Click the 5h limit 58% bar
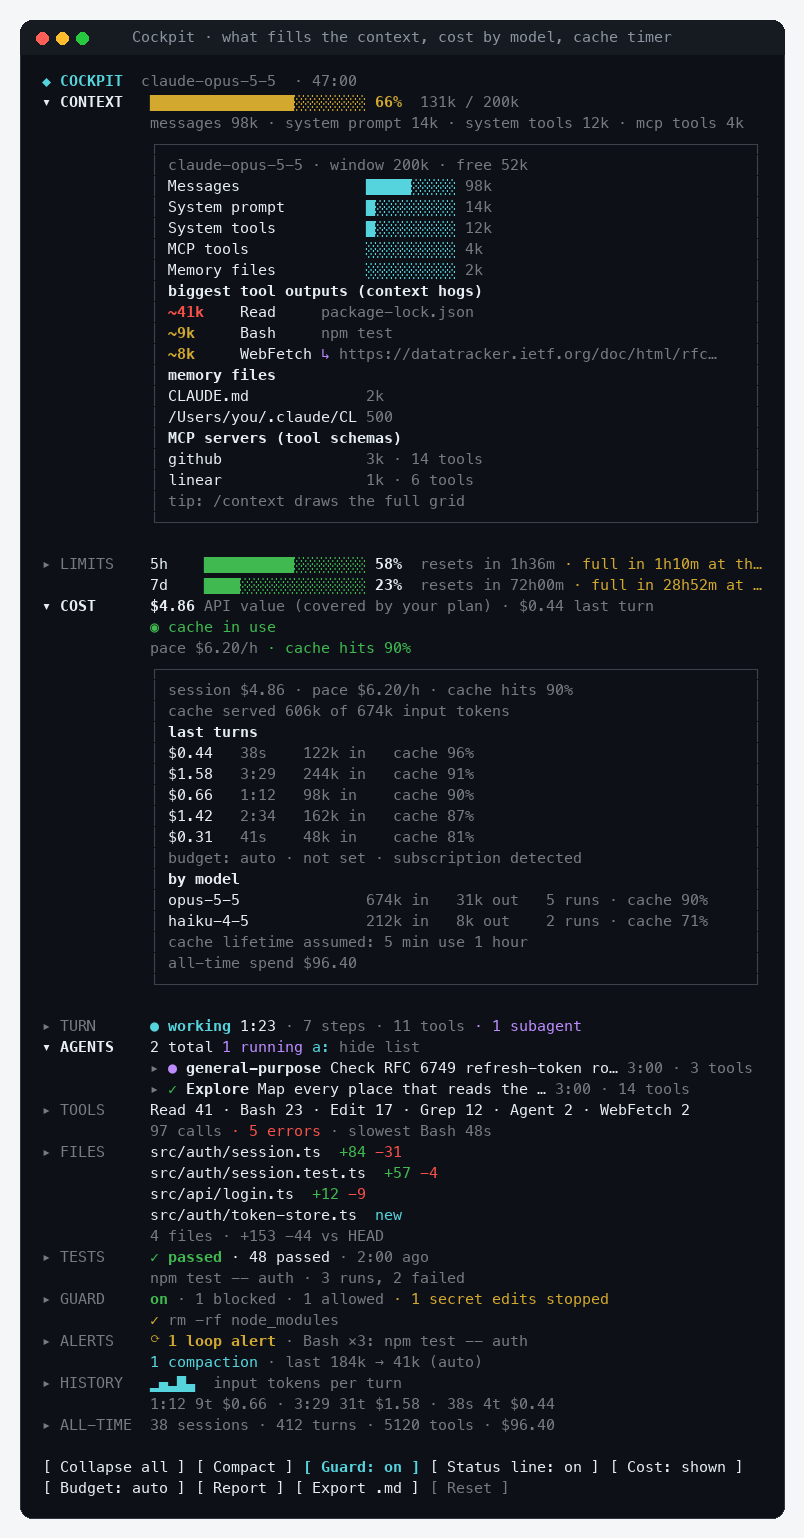Image resolution: width=804 pixels, height=1538 pixels. tap(285, 564)
